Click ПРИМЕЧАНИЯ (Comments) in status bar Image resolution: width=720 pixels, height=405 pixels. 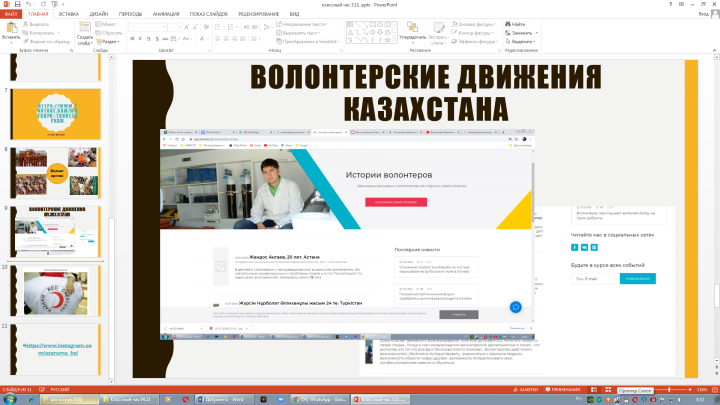pos(562,389)
